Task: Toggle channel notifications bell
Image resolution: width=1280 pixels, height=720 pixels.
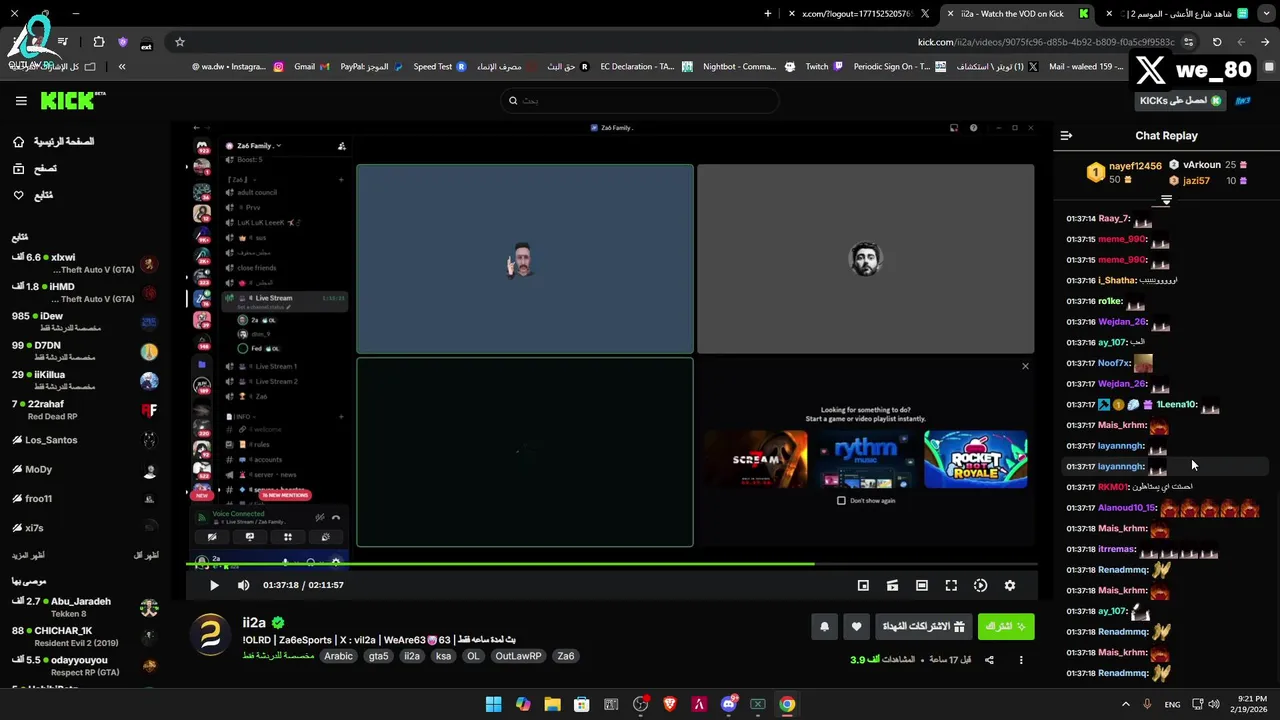Action: pos(824,627)
